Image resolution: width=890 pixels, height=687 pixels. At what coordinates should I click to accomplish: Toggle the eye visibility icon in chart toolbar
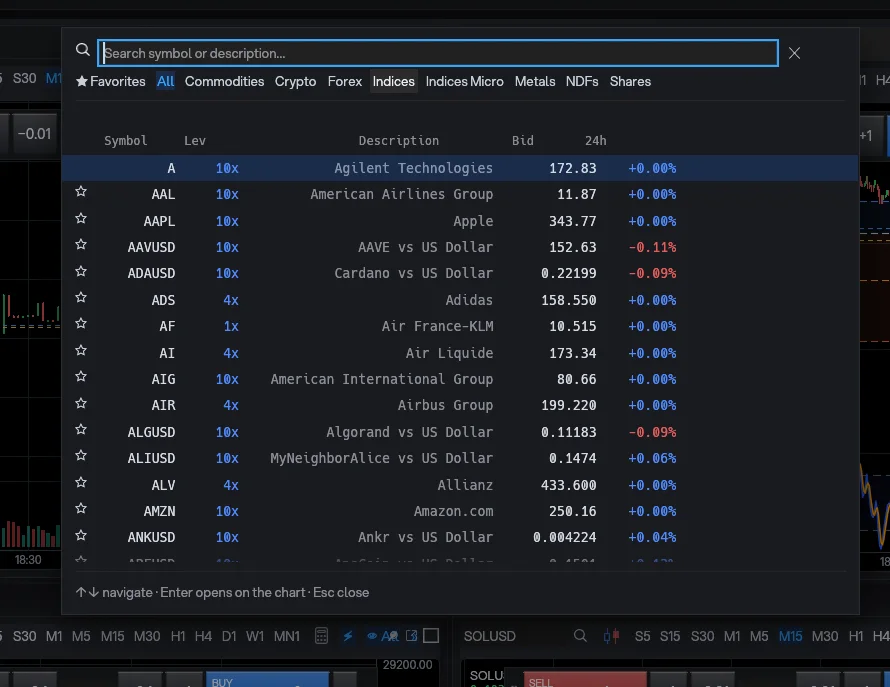point(372,636)
